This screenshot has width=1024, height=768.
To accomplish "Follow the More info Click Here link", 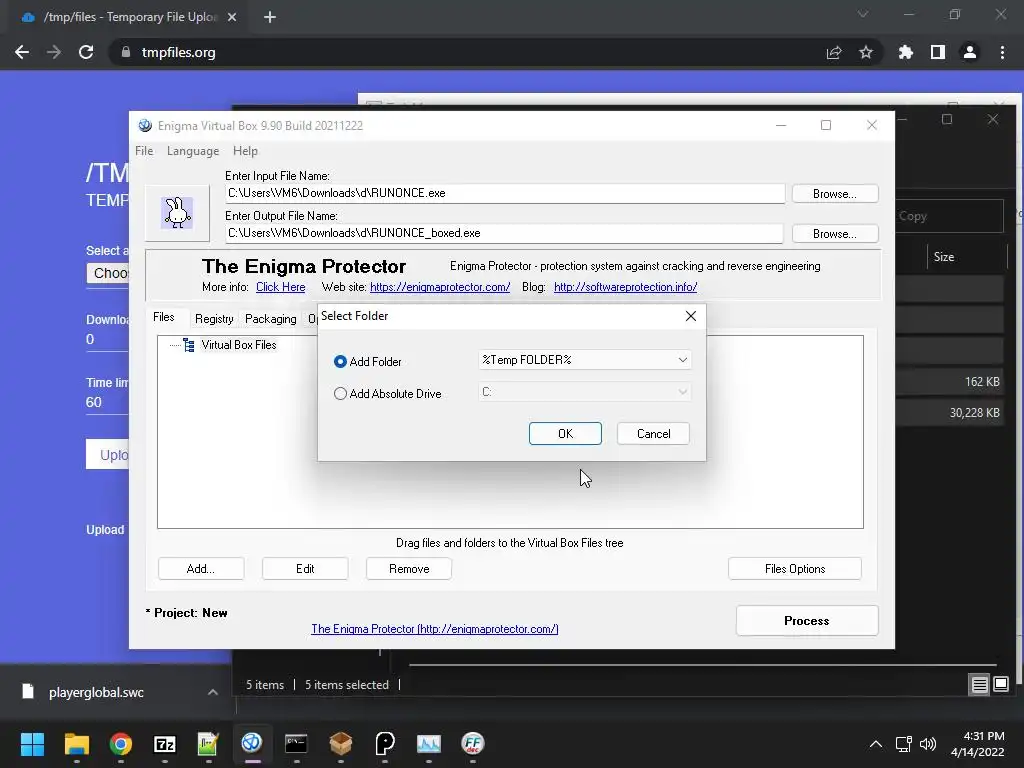I will coord(280,287).
